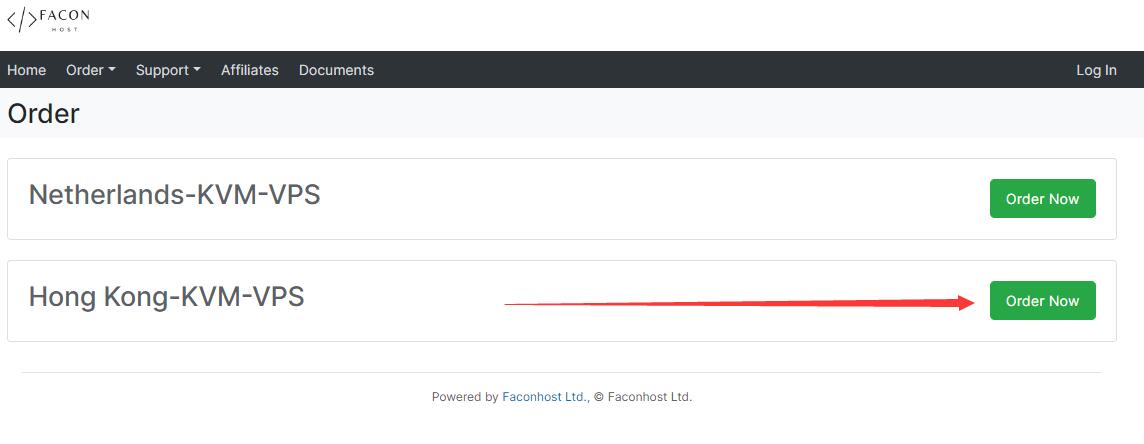
Task: Order Now for Netherlands-KVM-VPS
Action: click(x=1043, y=198)
